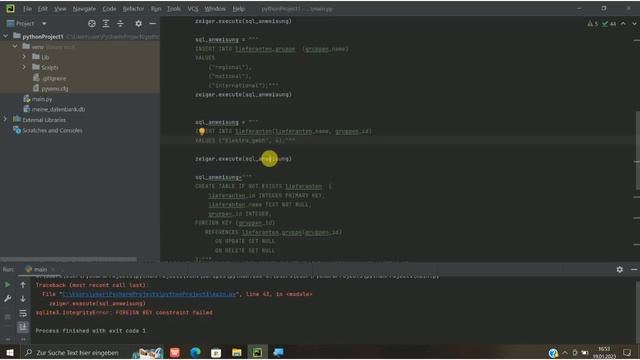Open Microsoft Store from taskbar
Screen dimensions: 640x360
click(x=216, y=352)
